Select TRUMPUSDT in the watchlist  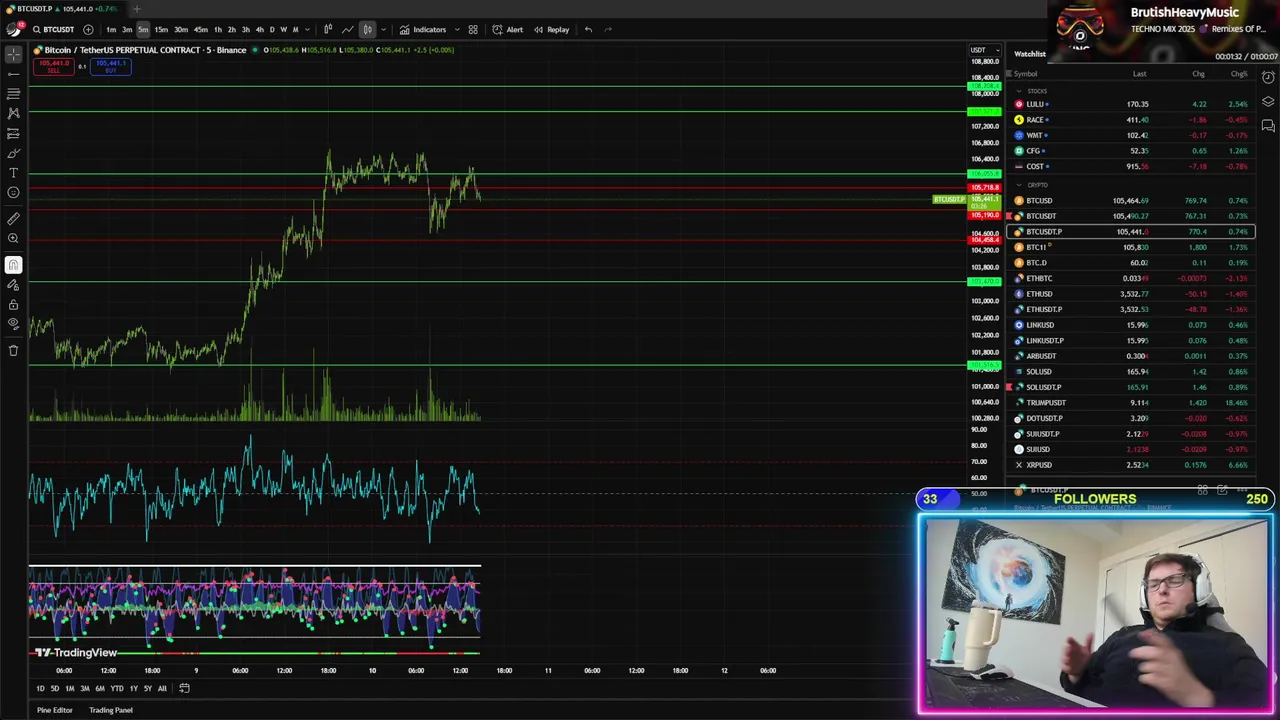coord(1131,402)
